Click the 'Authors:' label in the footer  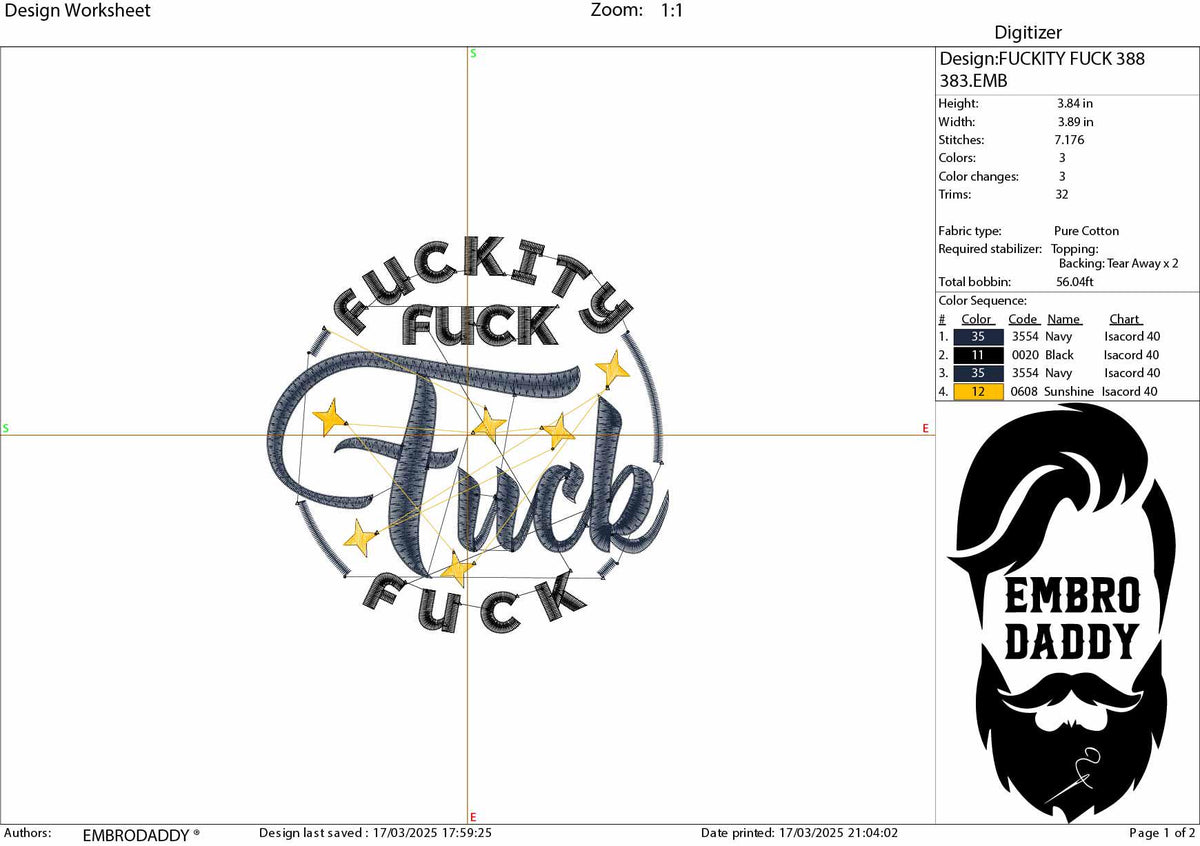pyautogui.click(x=28, y=833)
